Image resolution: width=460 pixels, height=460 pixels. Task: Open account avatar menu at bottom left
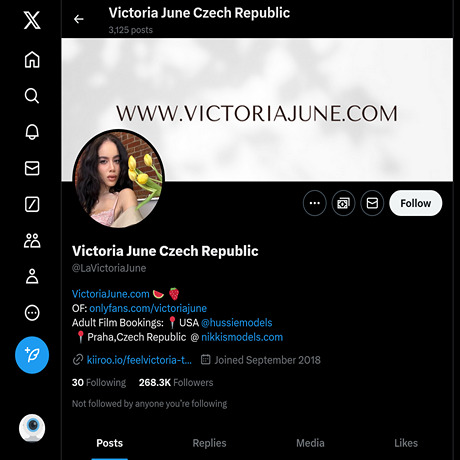point(32,428)
